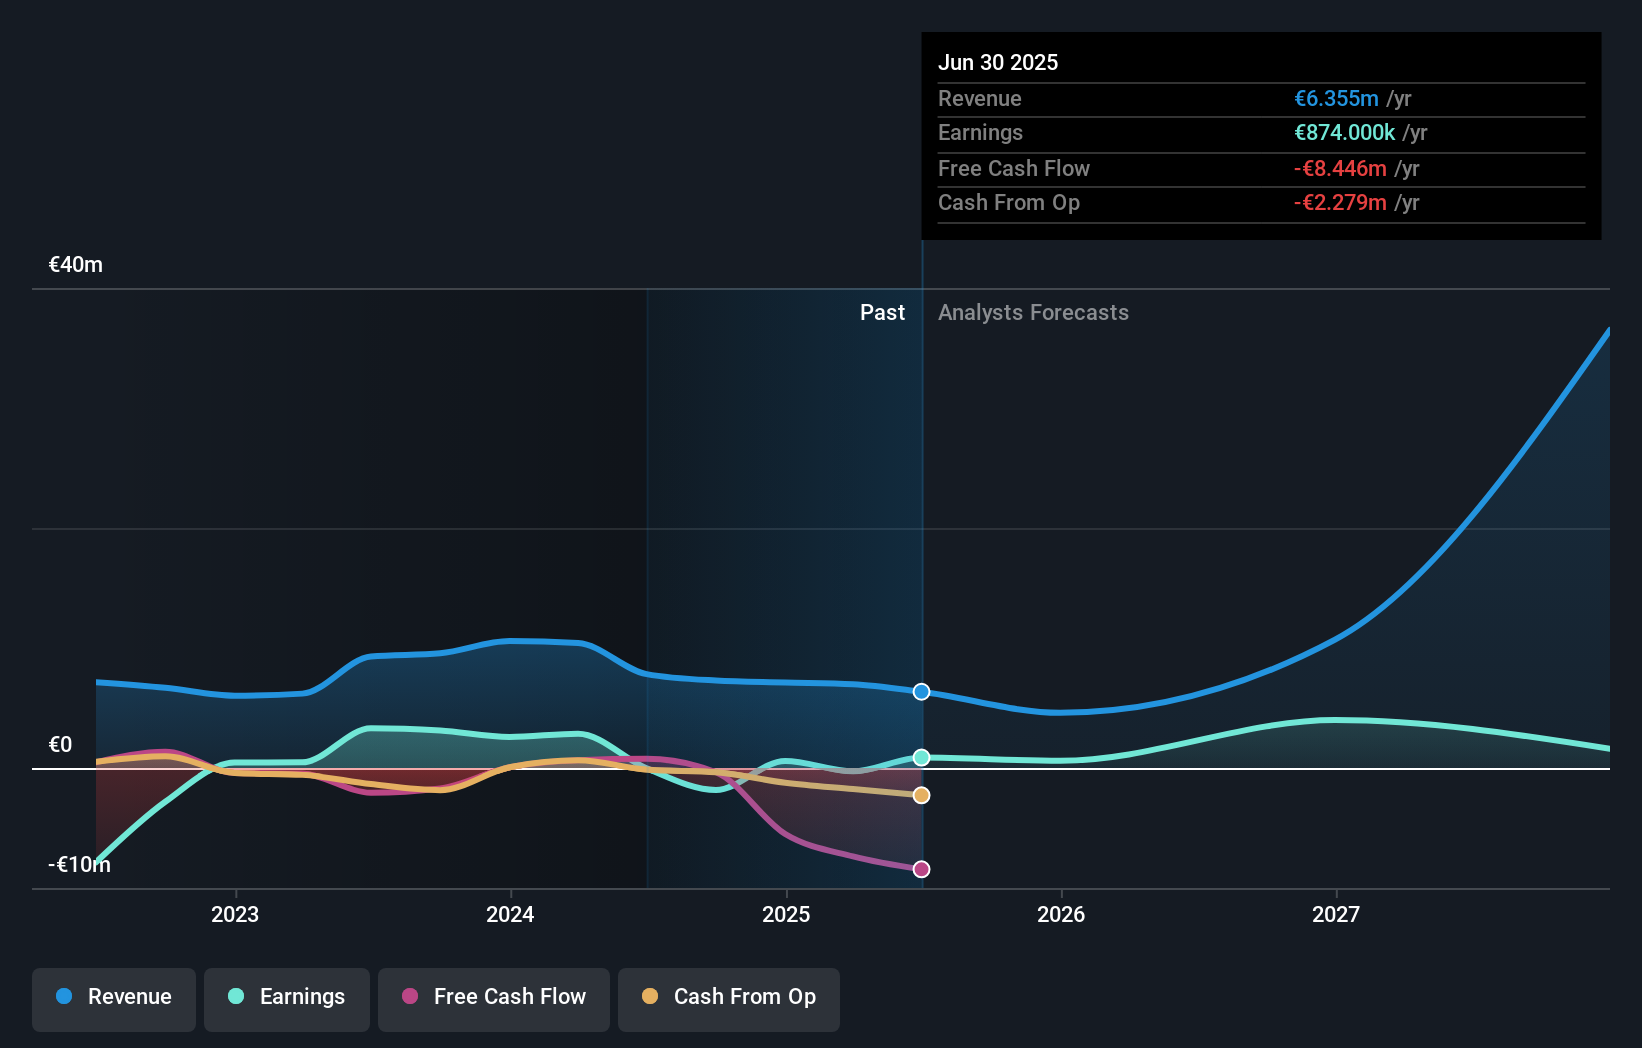The width and height of the screenshot is (1642, 1048).
Task: Click the Revenue row label in tooltip
Action: click(x=980, y=99)
